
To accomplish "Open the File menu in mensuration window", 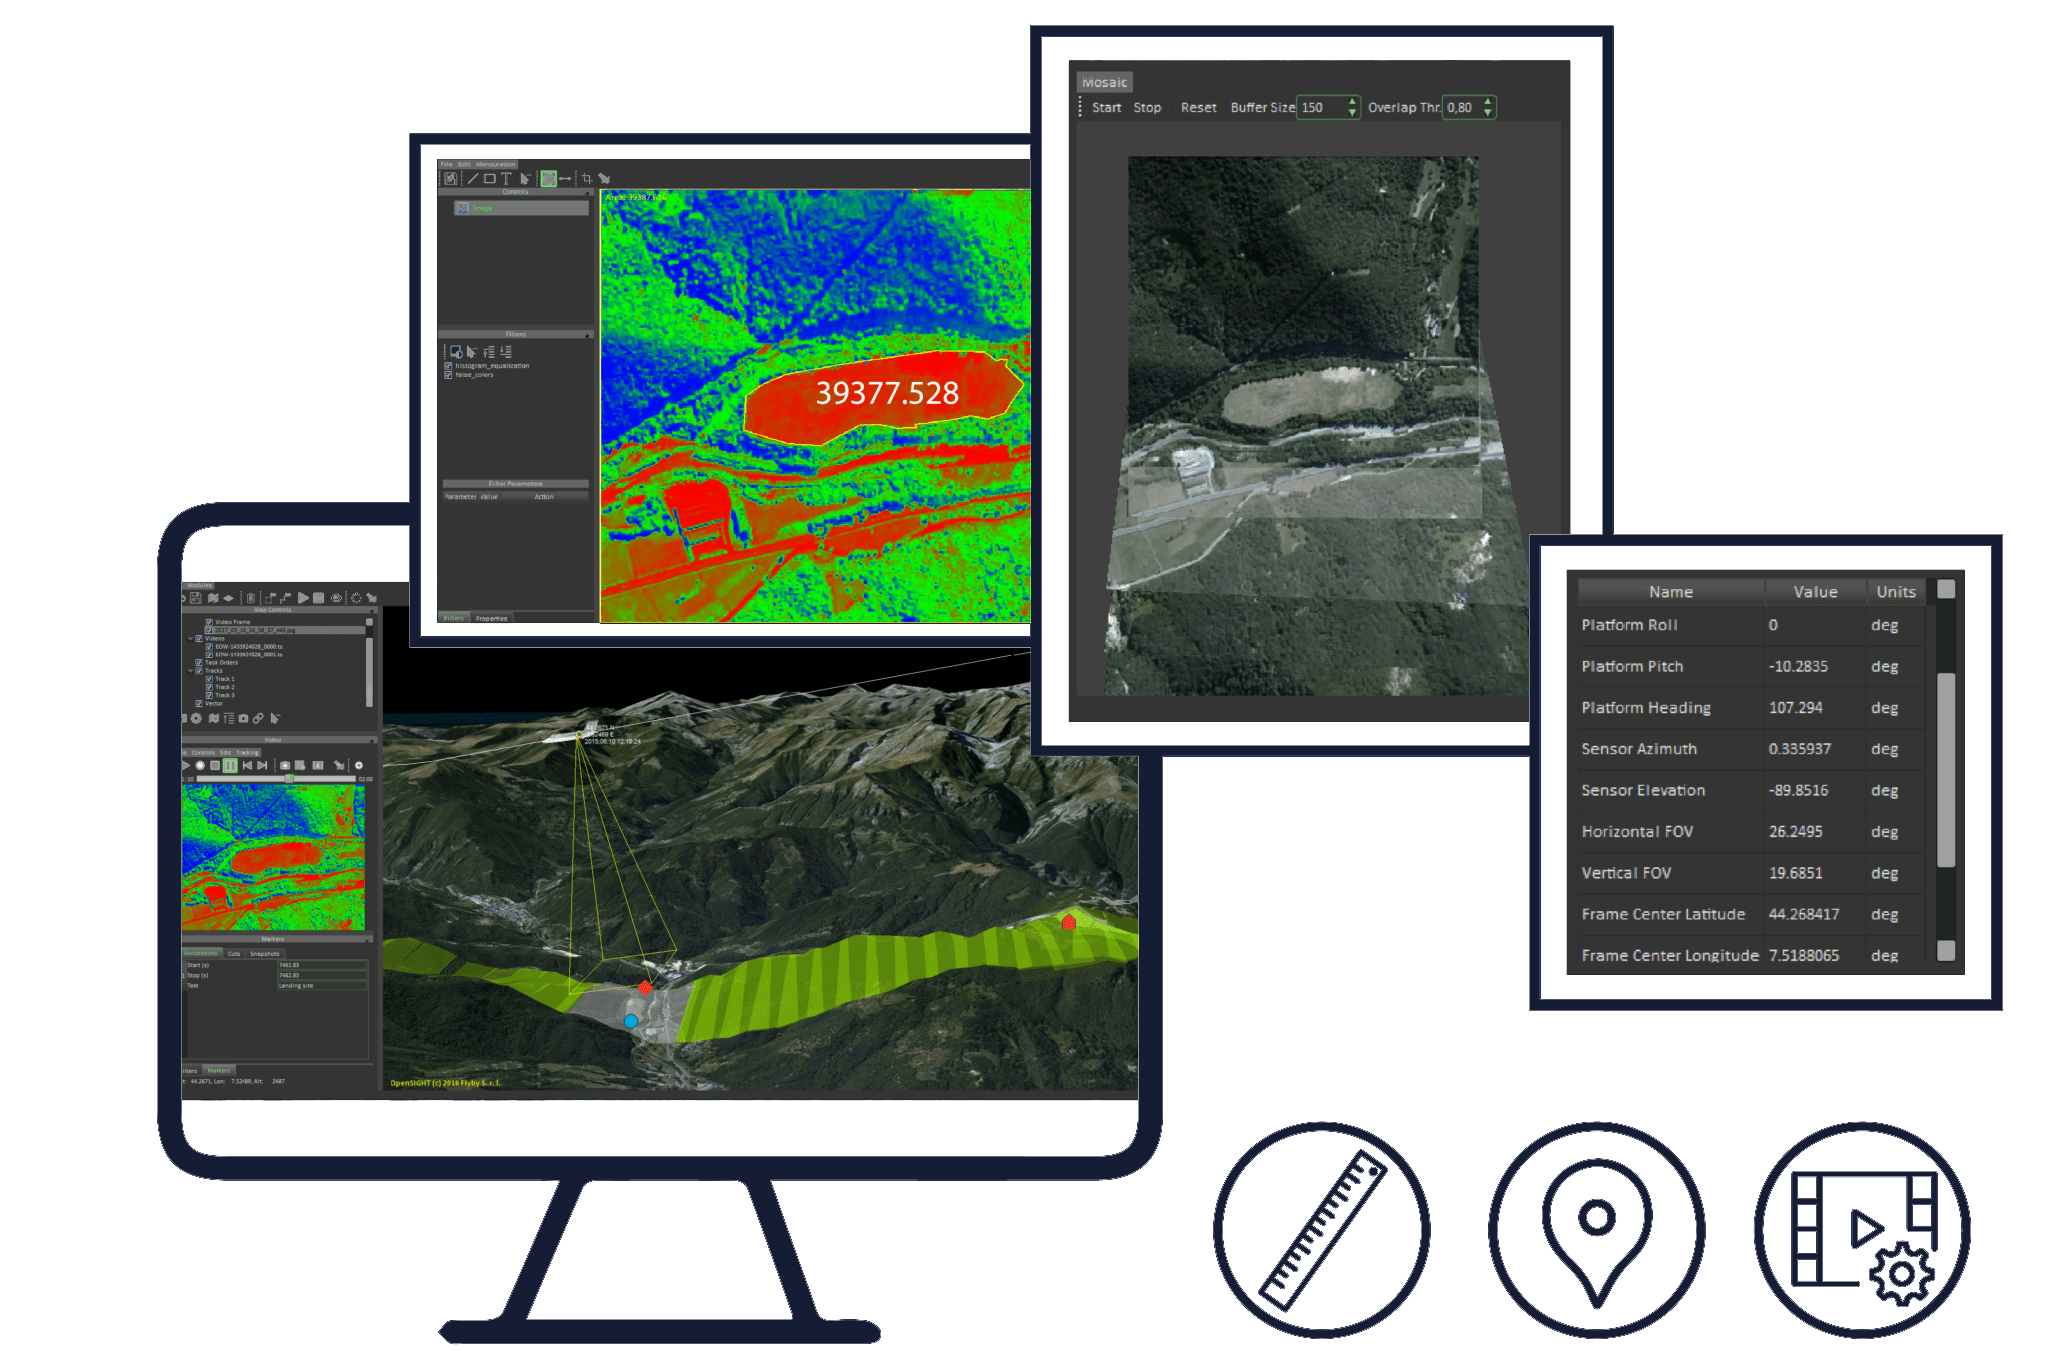I will coord(446,164).
